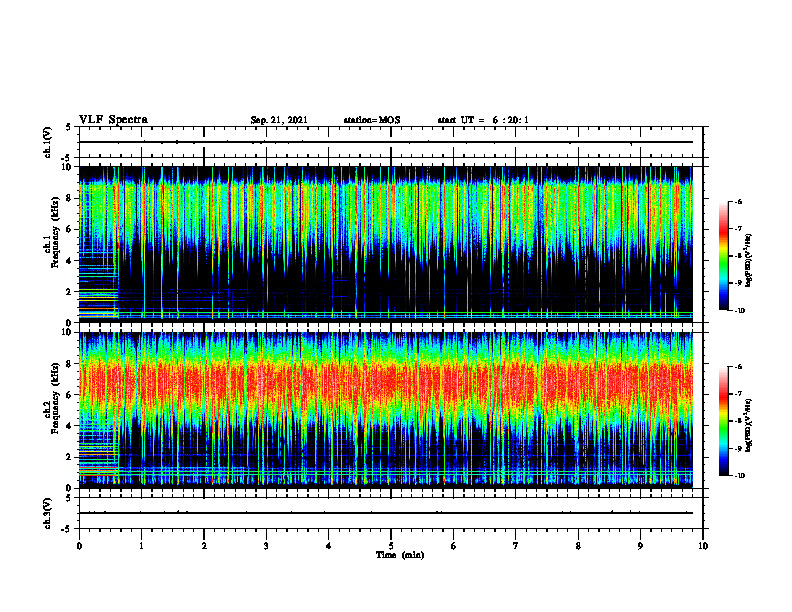This screenshot has height=612, width=792.
Task: Click the "4" kHz tick of ch.2 panel
Action: 70,426
